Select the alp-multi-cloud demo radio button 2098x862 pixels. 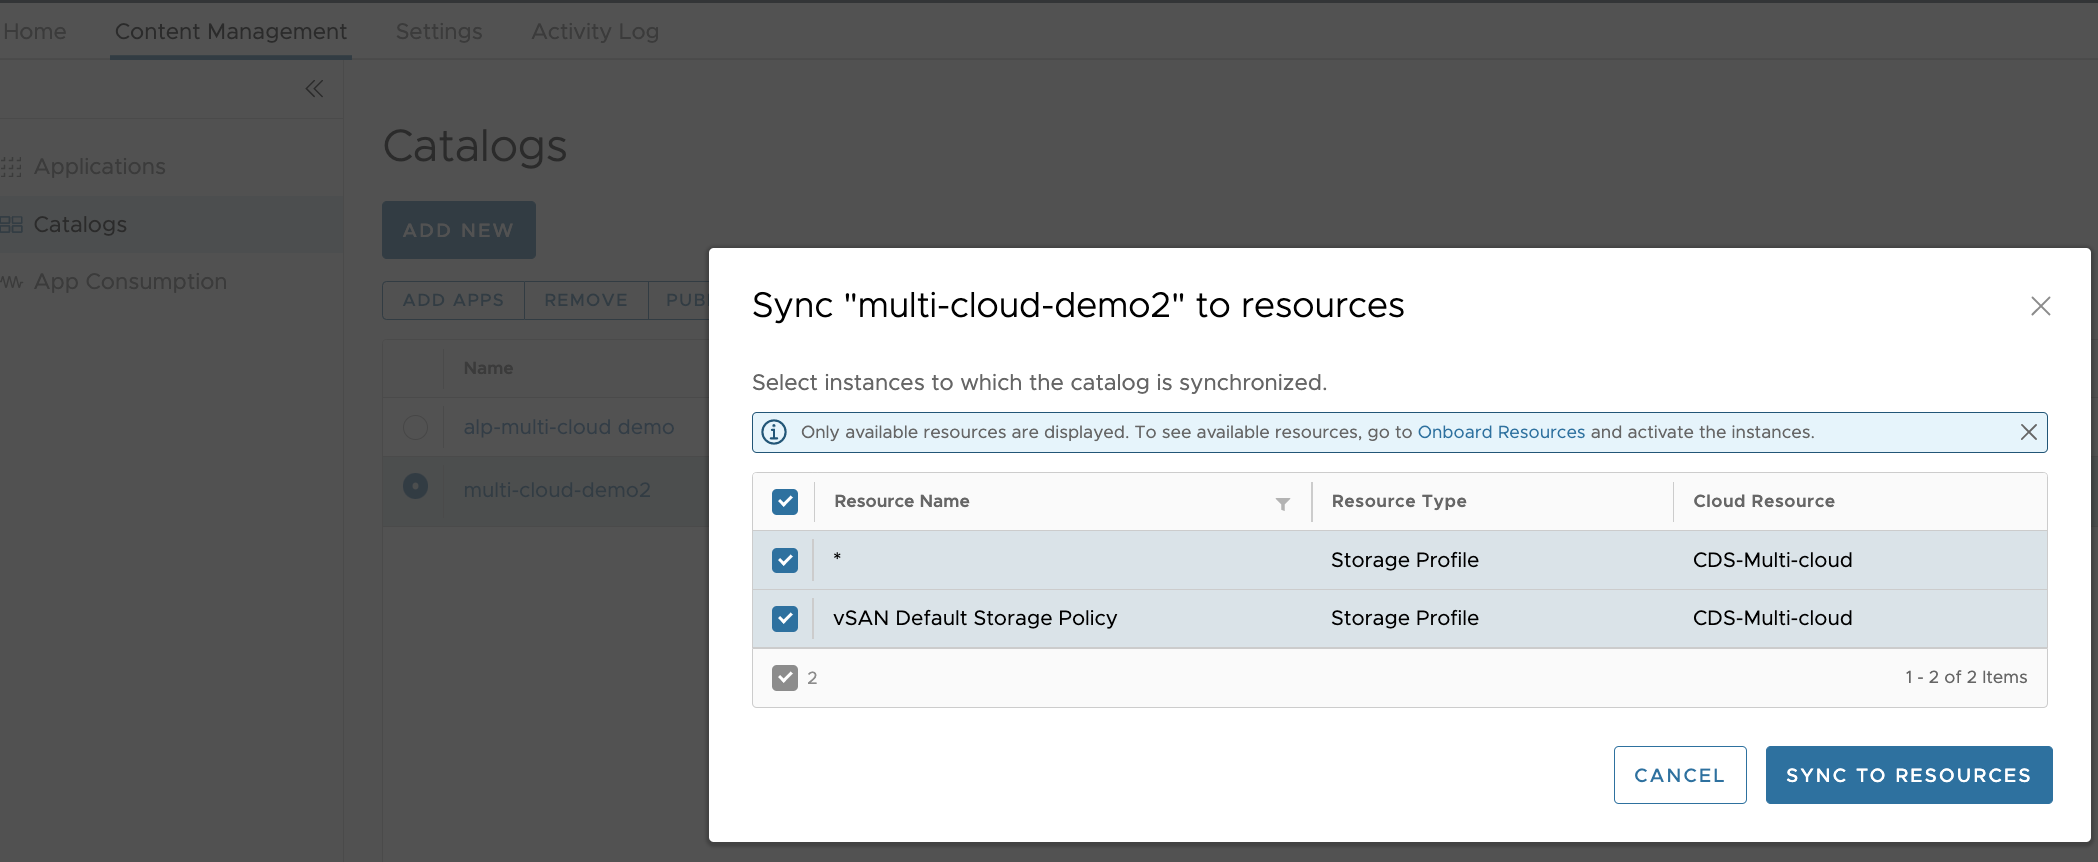pyautogui.click(x=415, y=427)
